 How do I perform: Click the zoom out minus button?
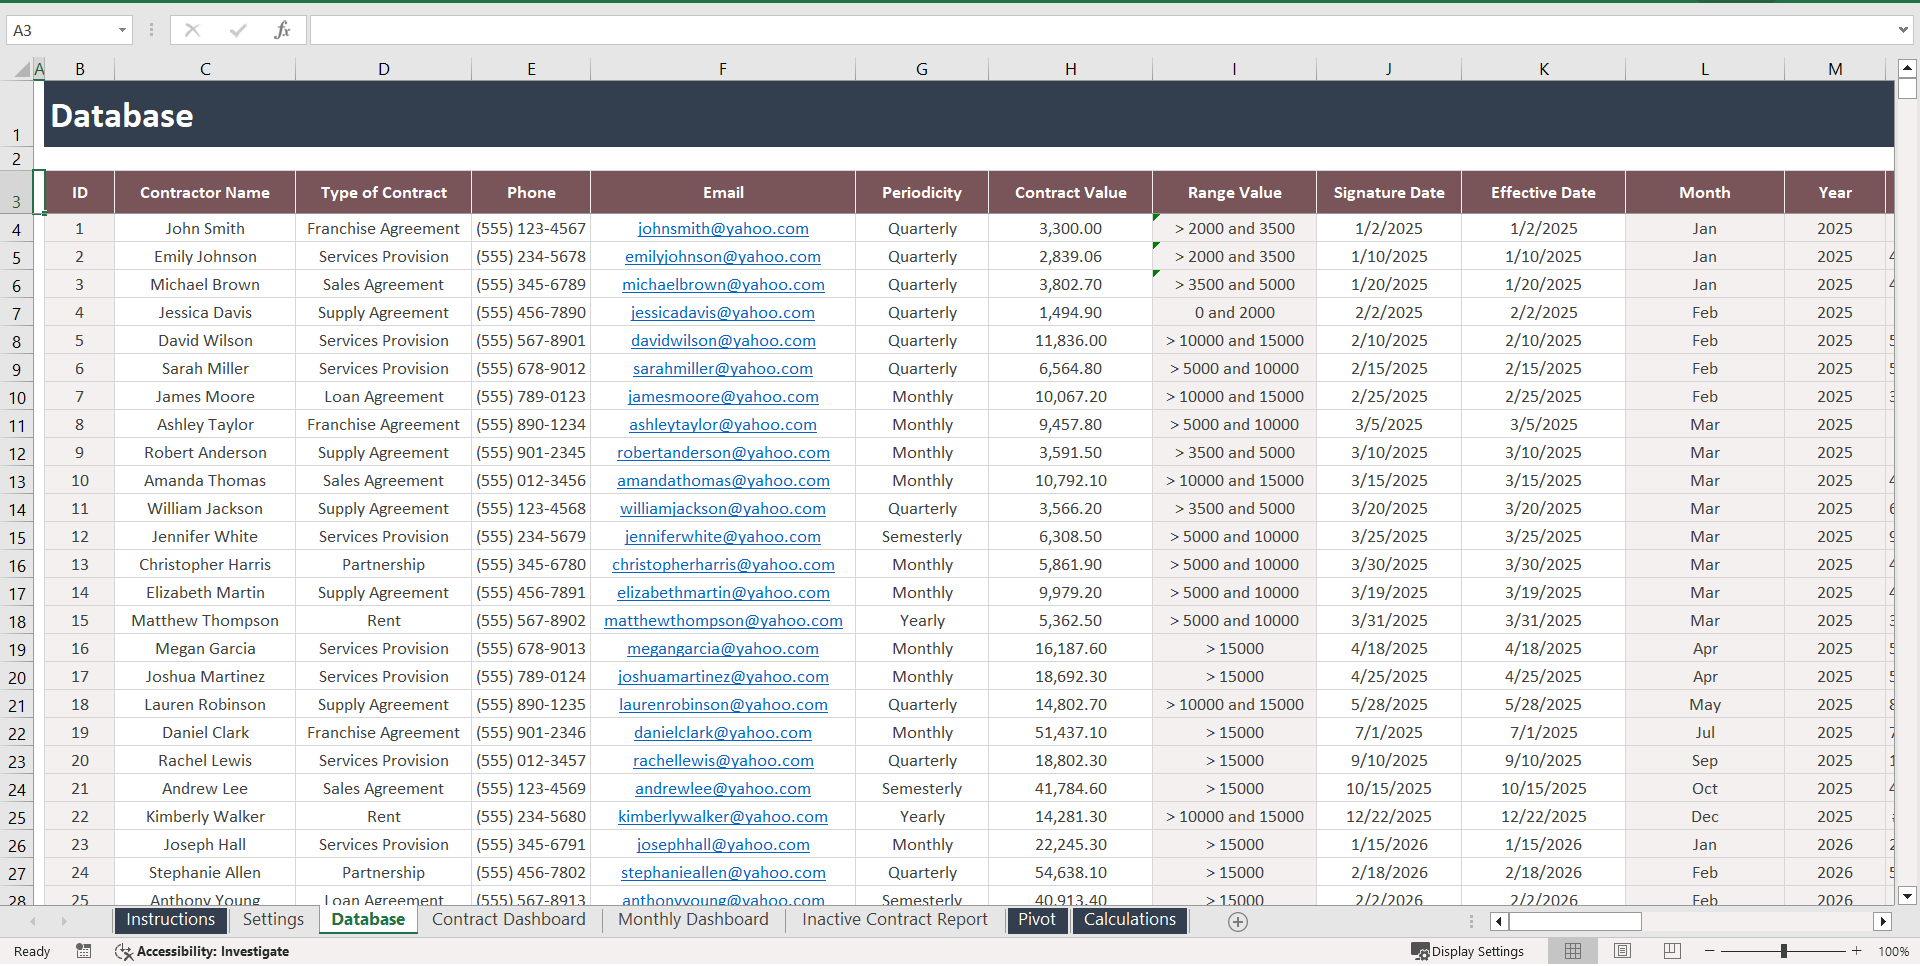click(x=1710, y=951)
